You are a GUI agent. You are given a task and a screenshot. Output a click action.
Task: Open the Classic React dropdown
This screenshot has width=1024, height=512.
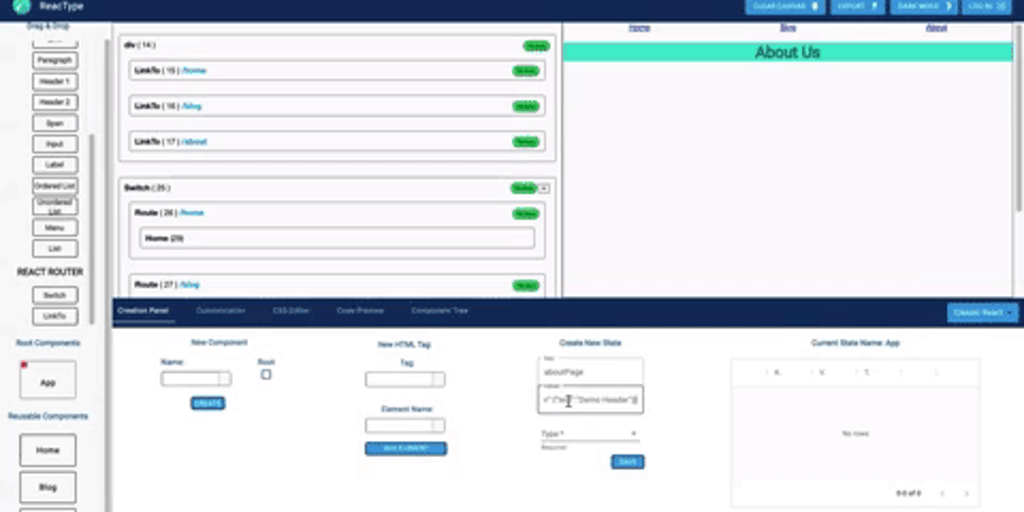point(982,313)
